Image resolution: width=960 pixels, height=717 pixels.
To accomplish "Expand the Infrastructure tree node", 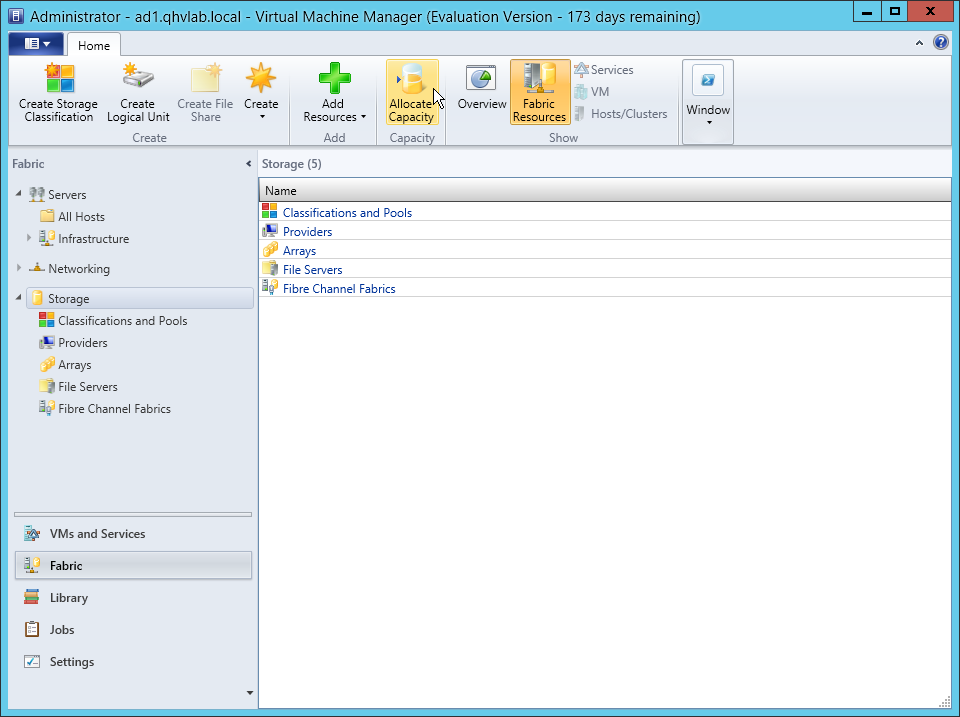I will (30, 238).
